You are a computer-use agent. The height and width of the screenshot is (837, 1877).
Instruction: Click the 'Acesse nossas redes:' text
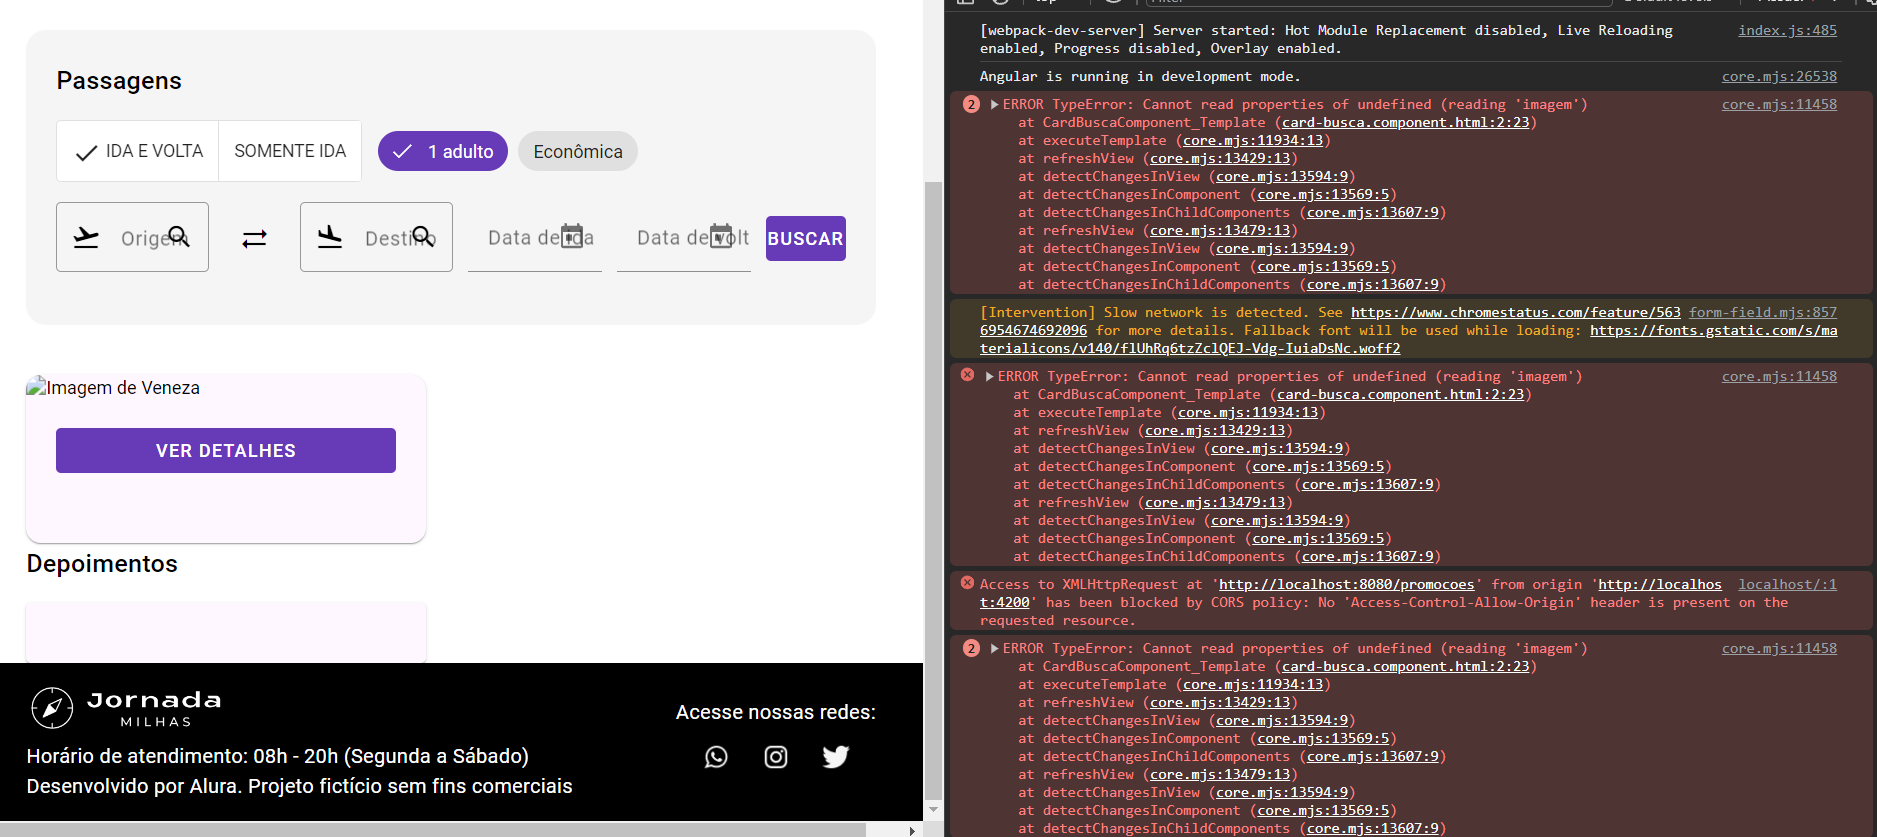tap(776, 712)
